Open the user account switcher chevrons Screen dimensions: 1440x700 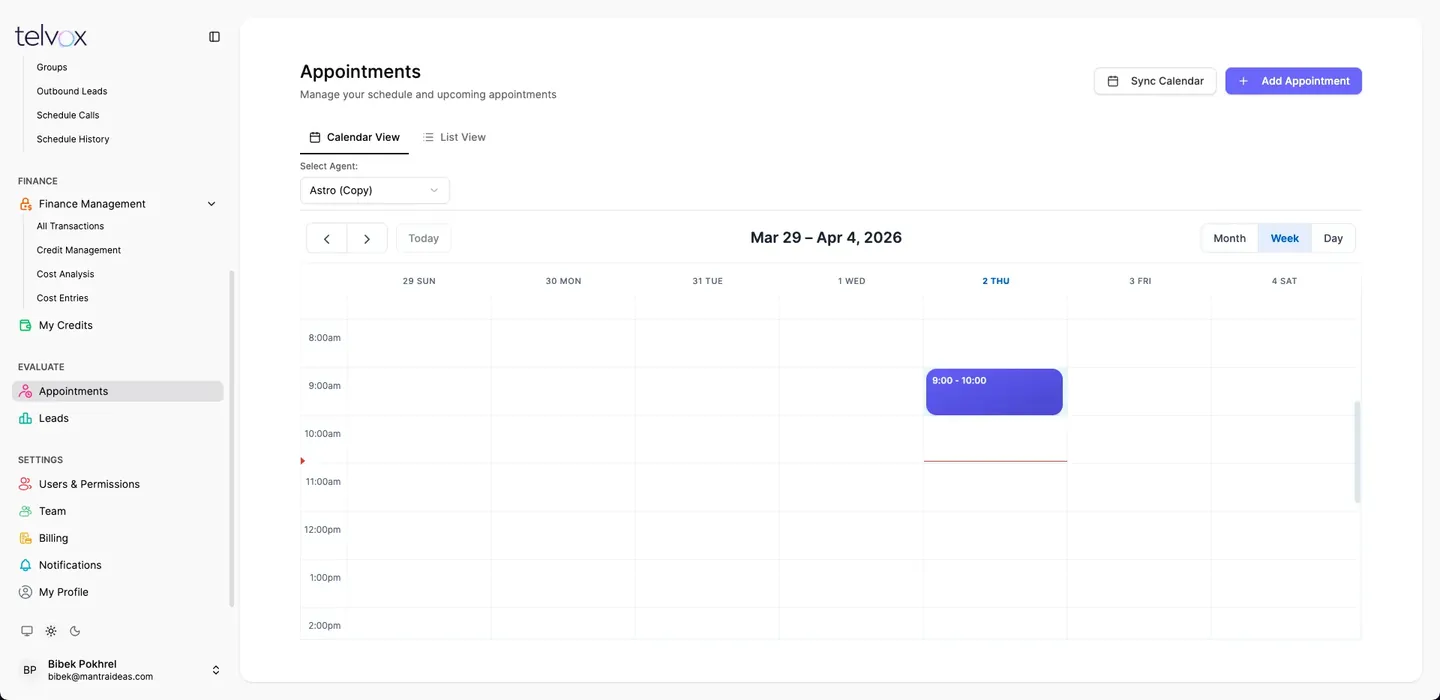(x=215, y=670)
